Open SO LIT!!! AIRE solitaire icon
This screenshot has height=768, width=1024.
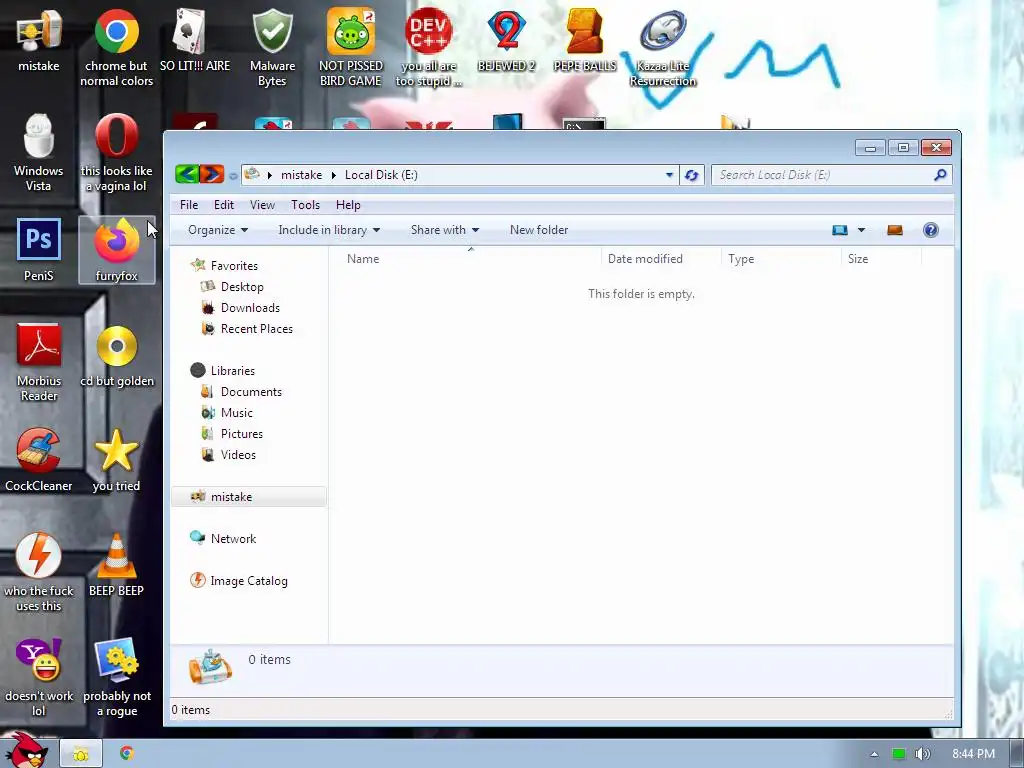pyautogui.click(x=195, y=40)
